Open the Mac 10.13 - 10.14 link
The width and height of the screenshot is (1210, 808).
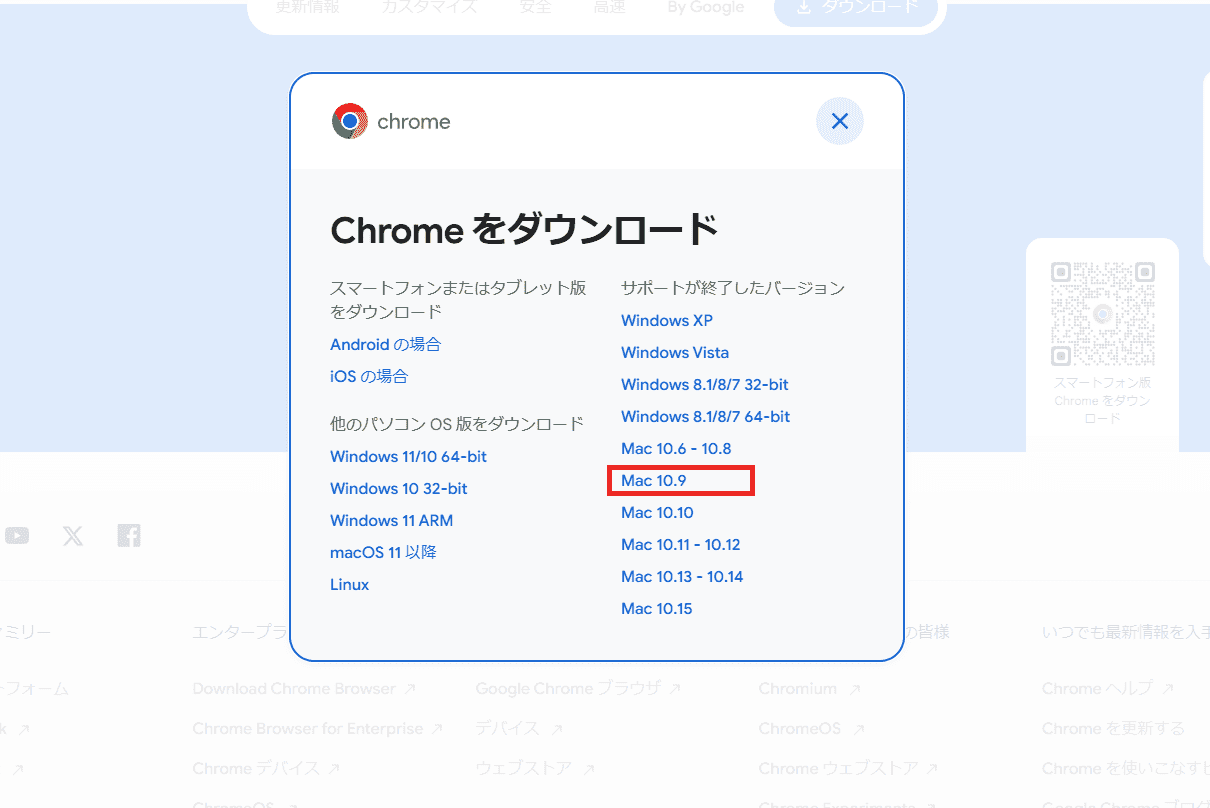682,576
